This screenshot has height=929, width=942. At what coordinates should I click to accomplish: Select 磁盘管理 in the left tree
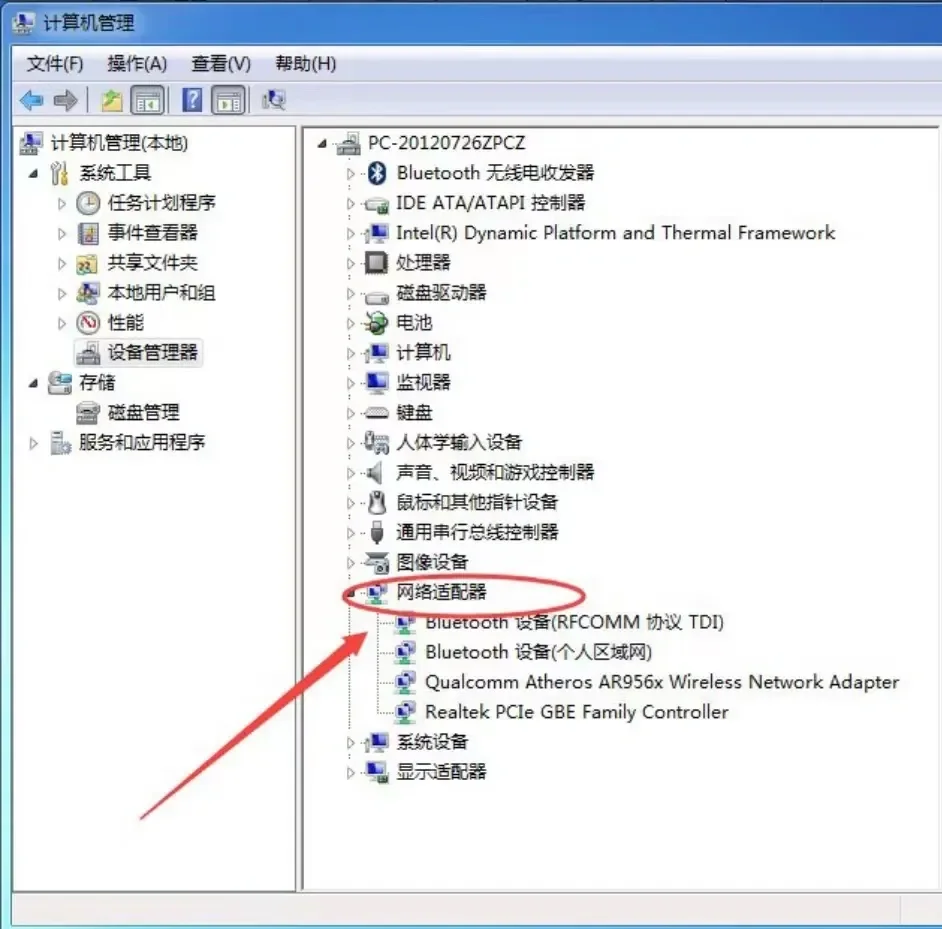[144, 413]
